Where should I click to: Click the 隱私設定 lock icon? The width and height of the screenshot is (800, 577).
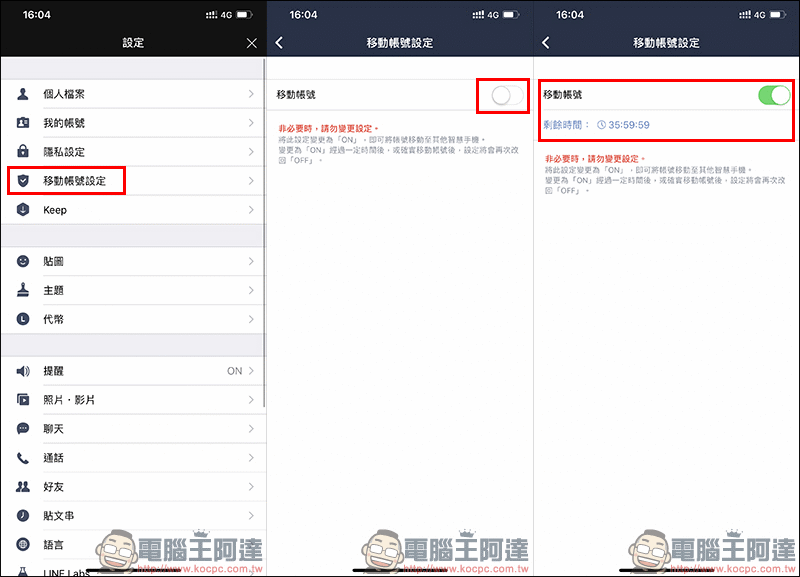[22, 152]
